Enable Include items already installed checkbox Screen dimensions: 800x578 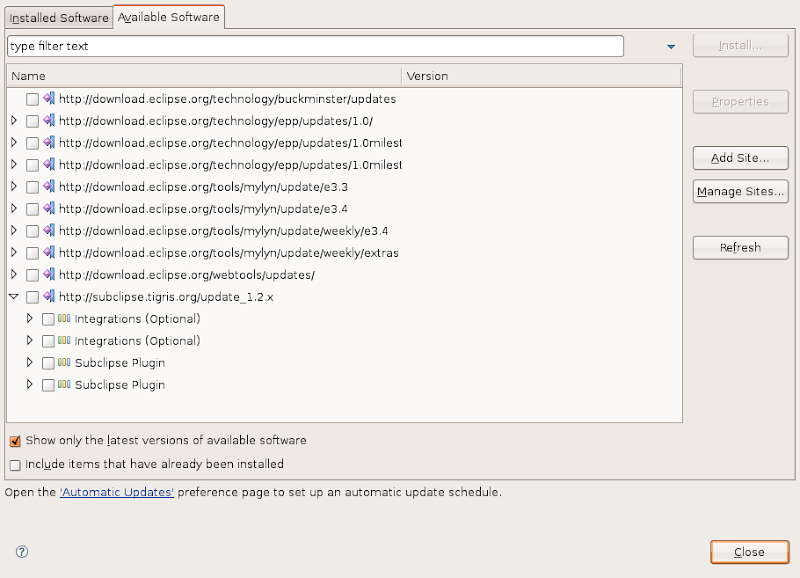pyautogui.click(x=15, y=465)
